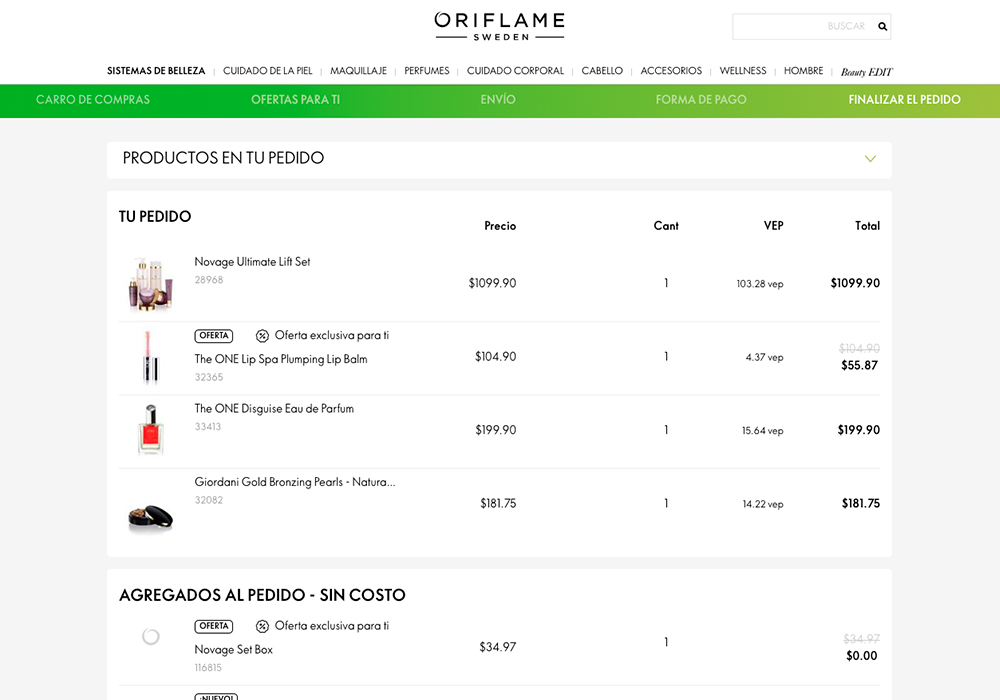Click the 14.22 vep value
The image size is (1000, 700).
tap(763, 504)
